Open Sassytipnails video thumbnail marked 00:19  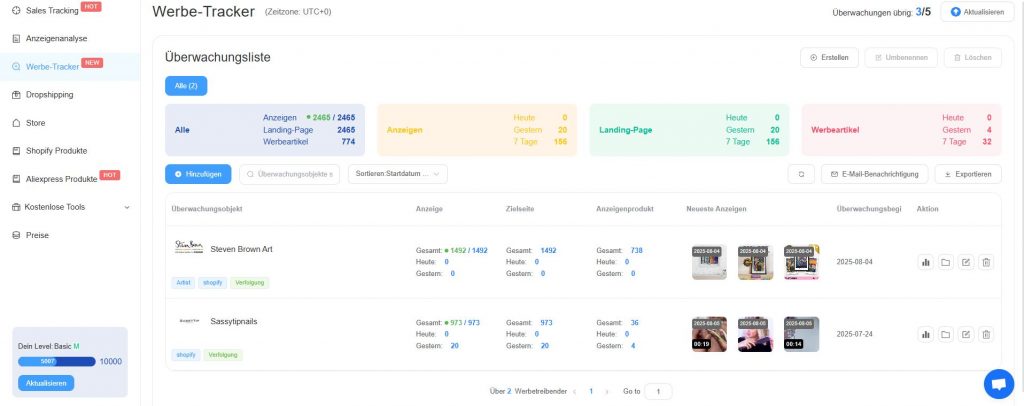point(709,334)
